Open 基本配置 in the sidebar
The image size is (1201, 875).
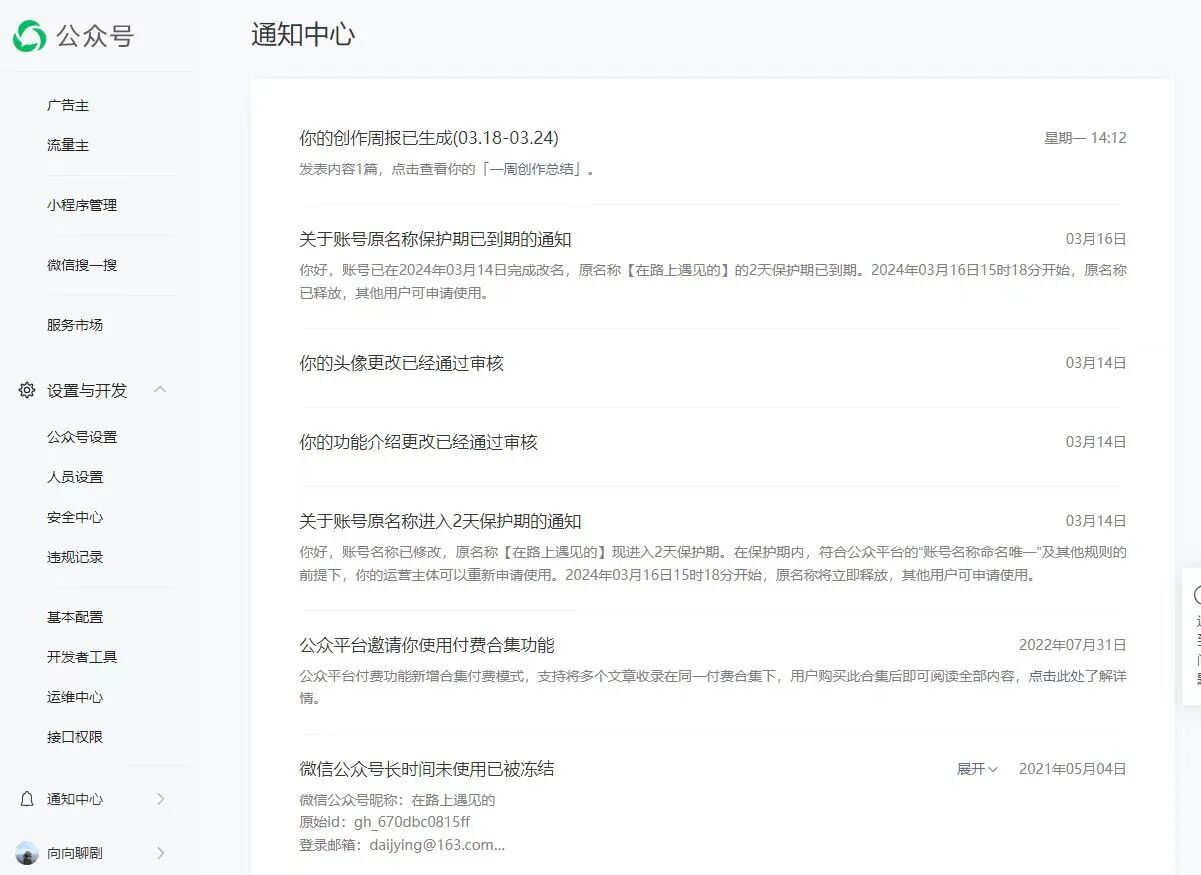75,617
